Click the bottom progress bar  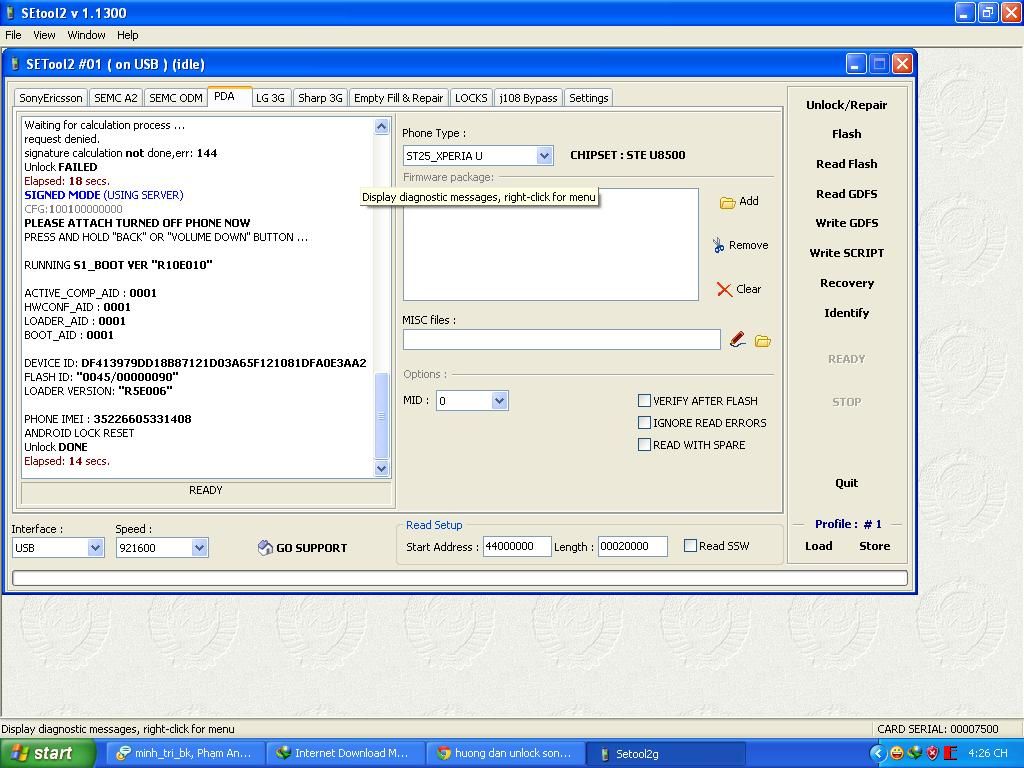[460, 578]
